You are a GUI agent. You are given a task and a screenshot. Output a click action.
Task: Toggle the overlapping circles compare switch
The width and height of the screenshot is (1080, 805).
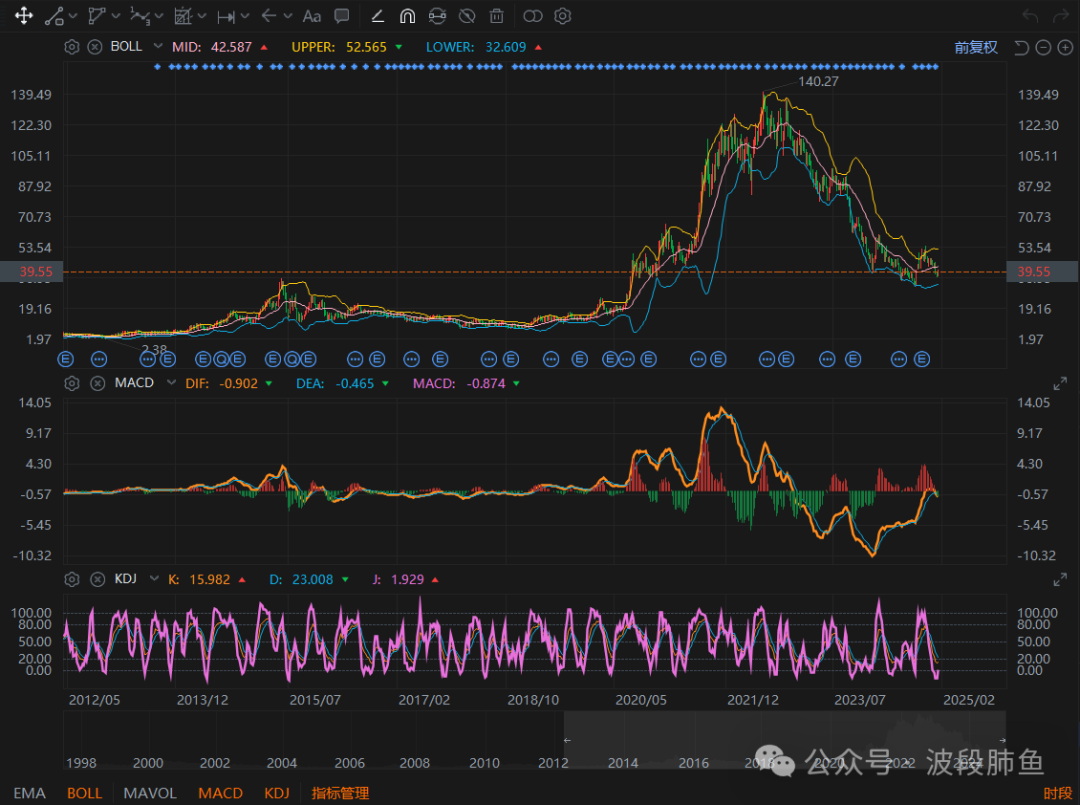[x=533, y=16]
